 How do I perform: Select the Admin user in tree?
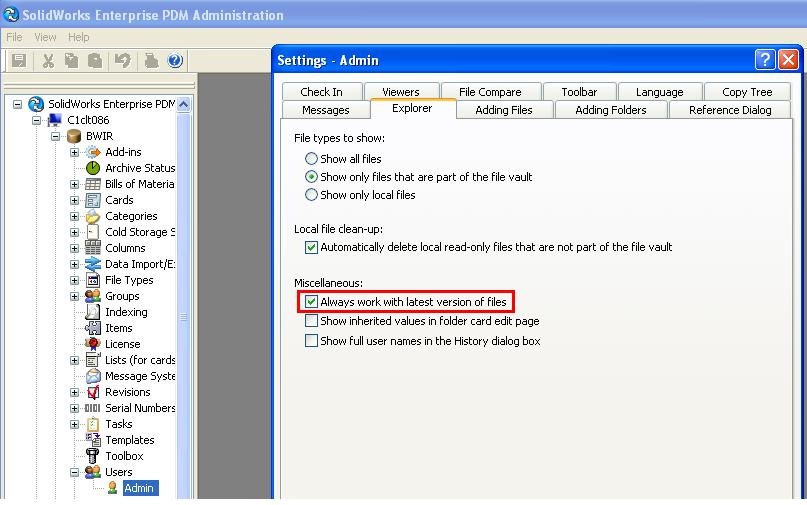tap(139, 488)
